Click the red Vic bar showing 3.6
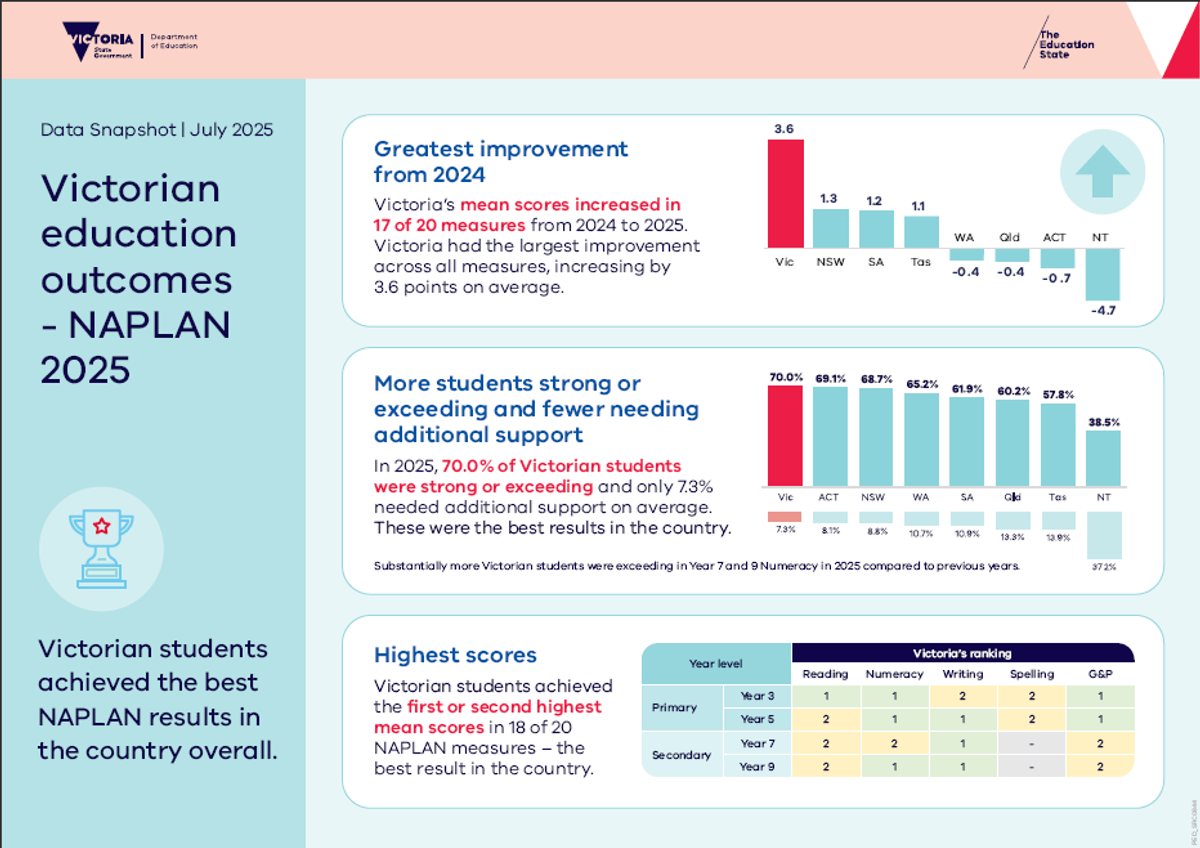The image size is (1200, 848). point(785,193)
